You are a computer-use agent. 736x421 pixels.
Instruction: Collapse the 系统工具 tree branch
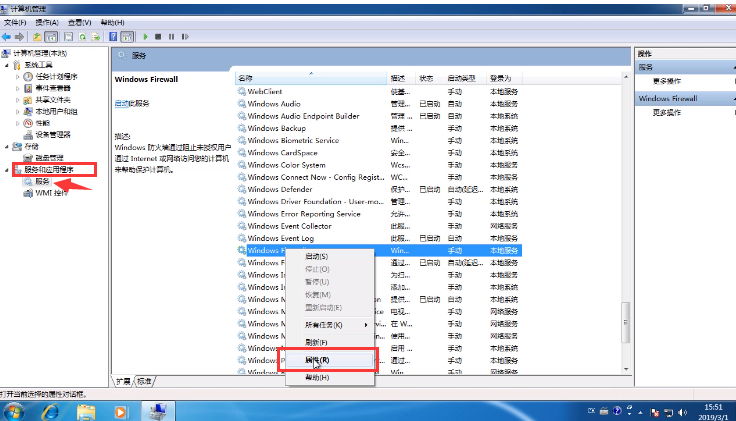(7, 65)
